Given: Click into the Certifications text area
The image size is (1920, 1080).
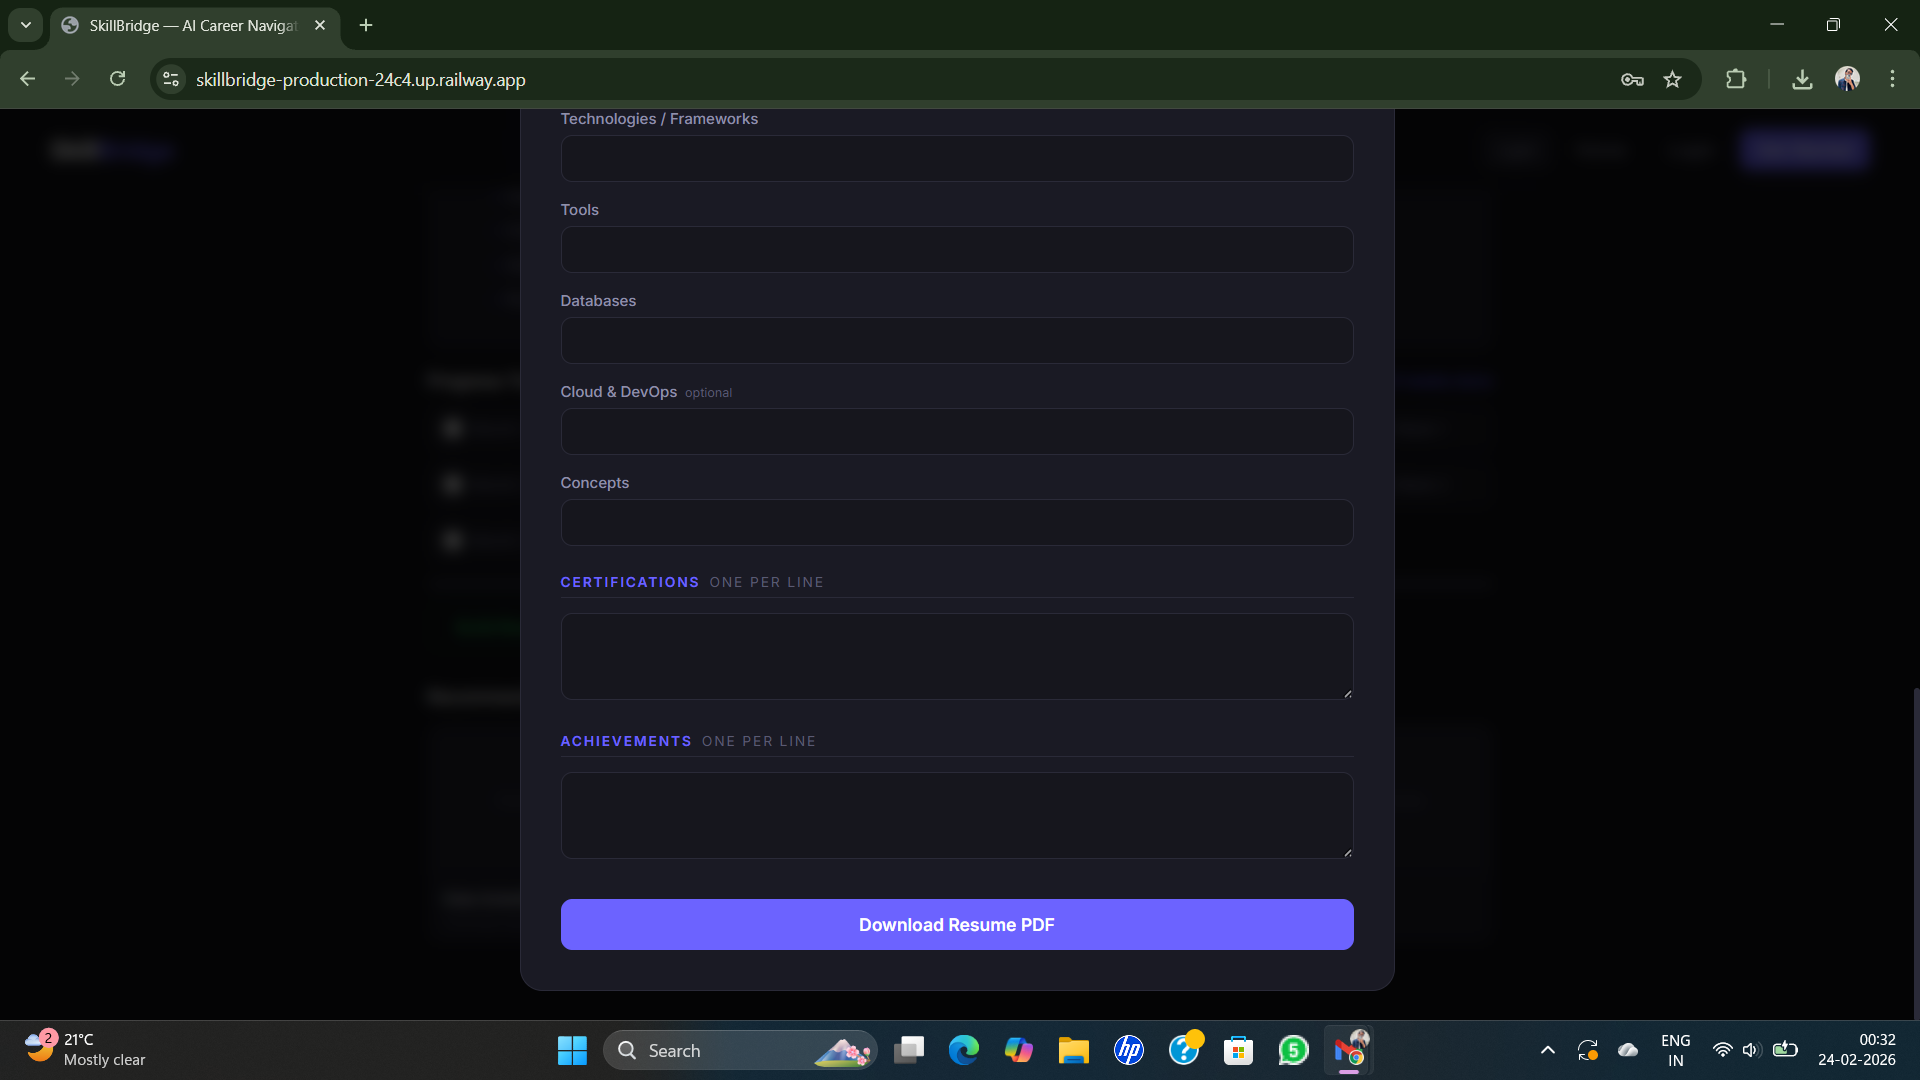Looking at the screenshot, I should pyautogui.click(x=956, y=655).
